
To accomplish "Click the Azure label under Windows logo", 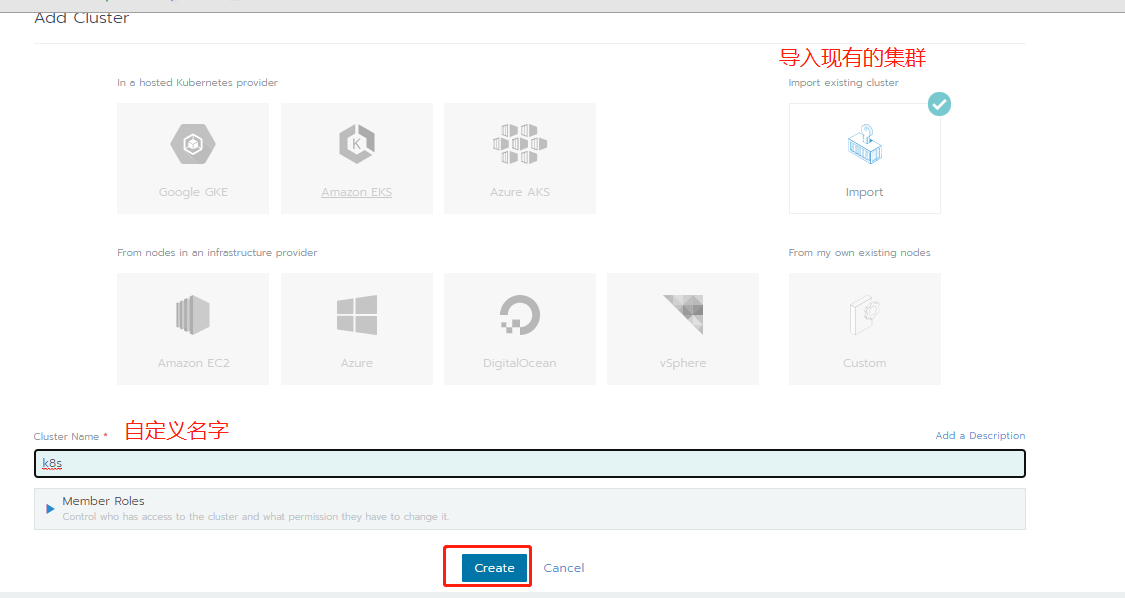I will coord(357,363).
